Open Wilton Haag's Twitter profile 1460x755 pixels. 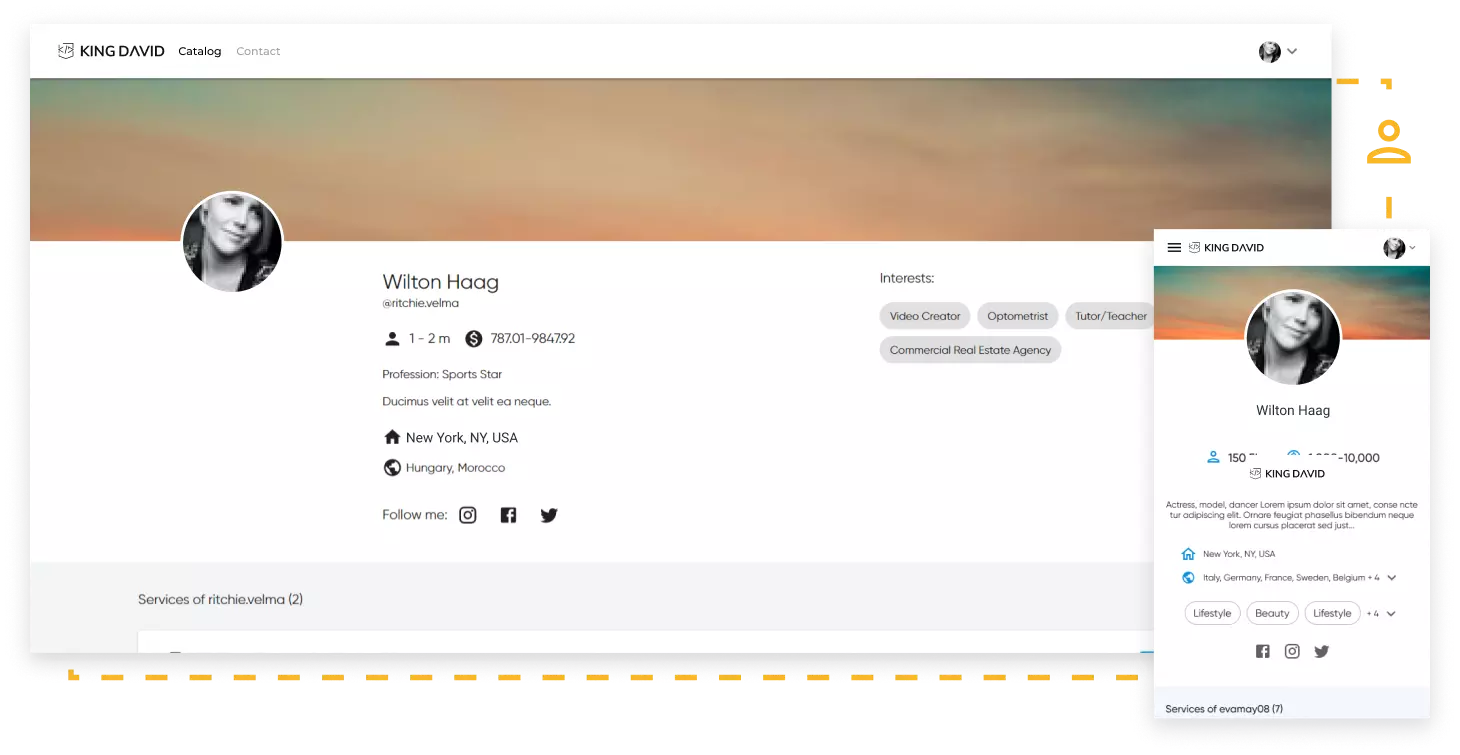(548, 514)
